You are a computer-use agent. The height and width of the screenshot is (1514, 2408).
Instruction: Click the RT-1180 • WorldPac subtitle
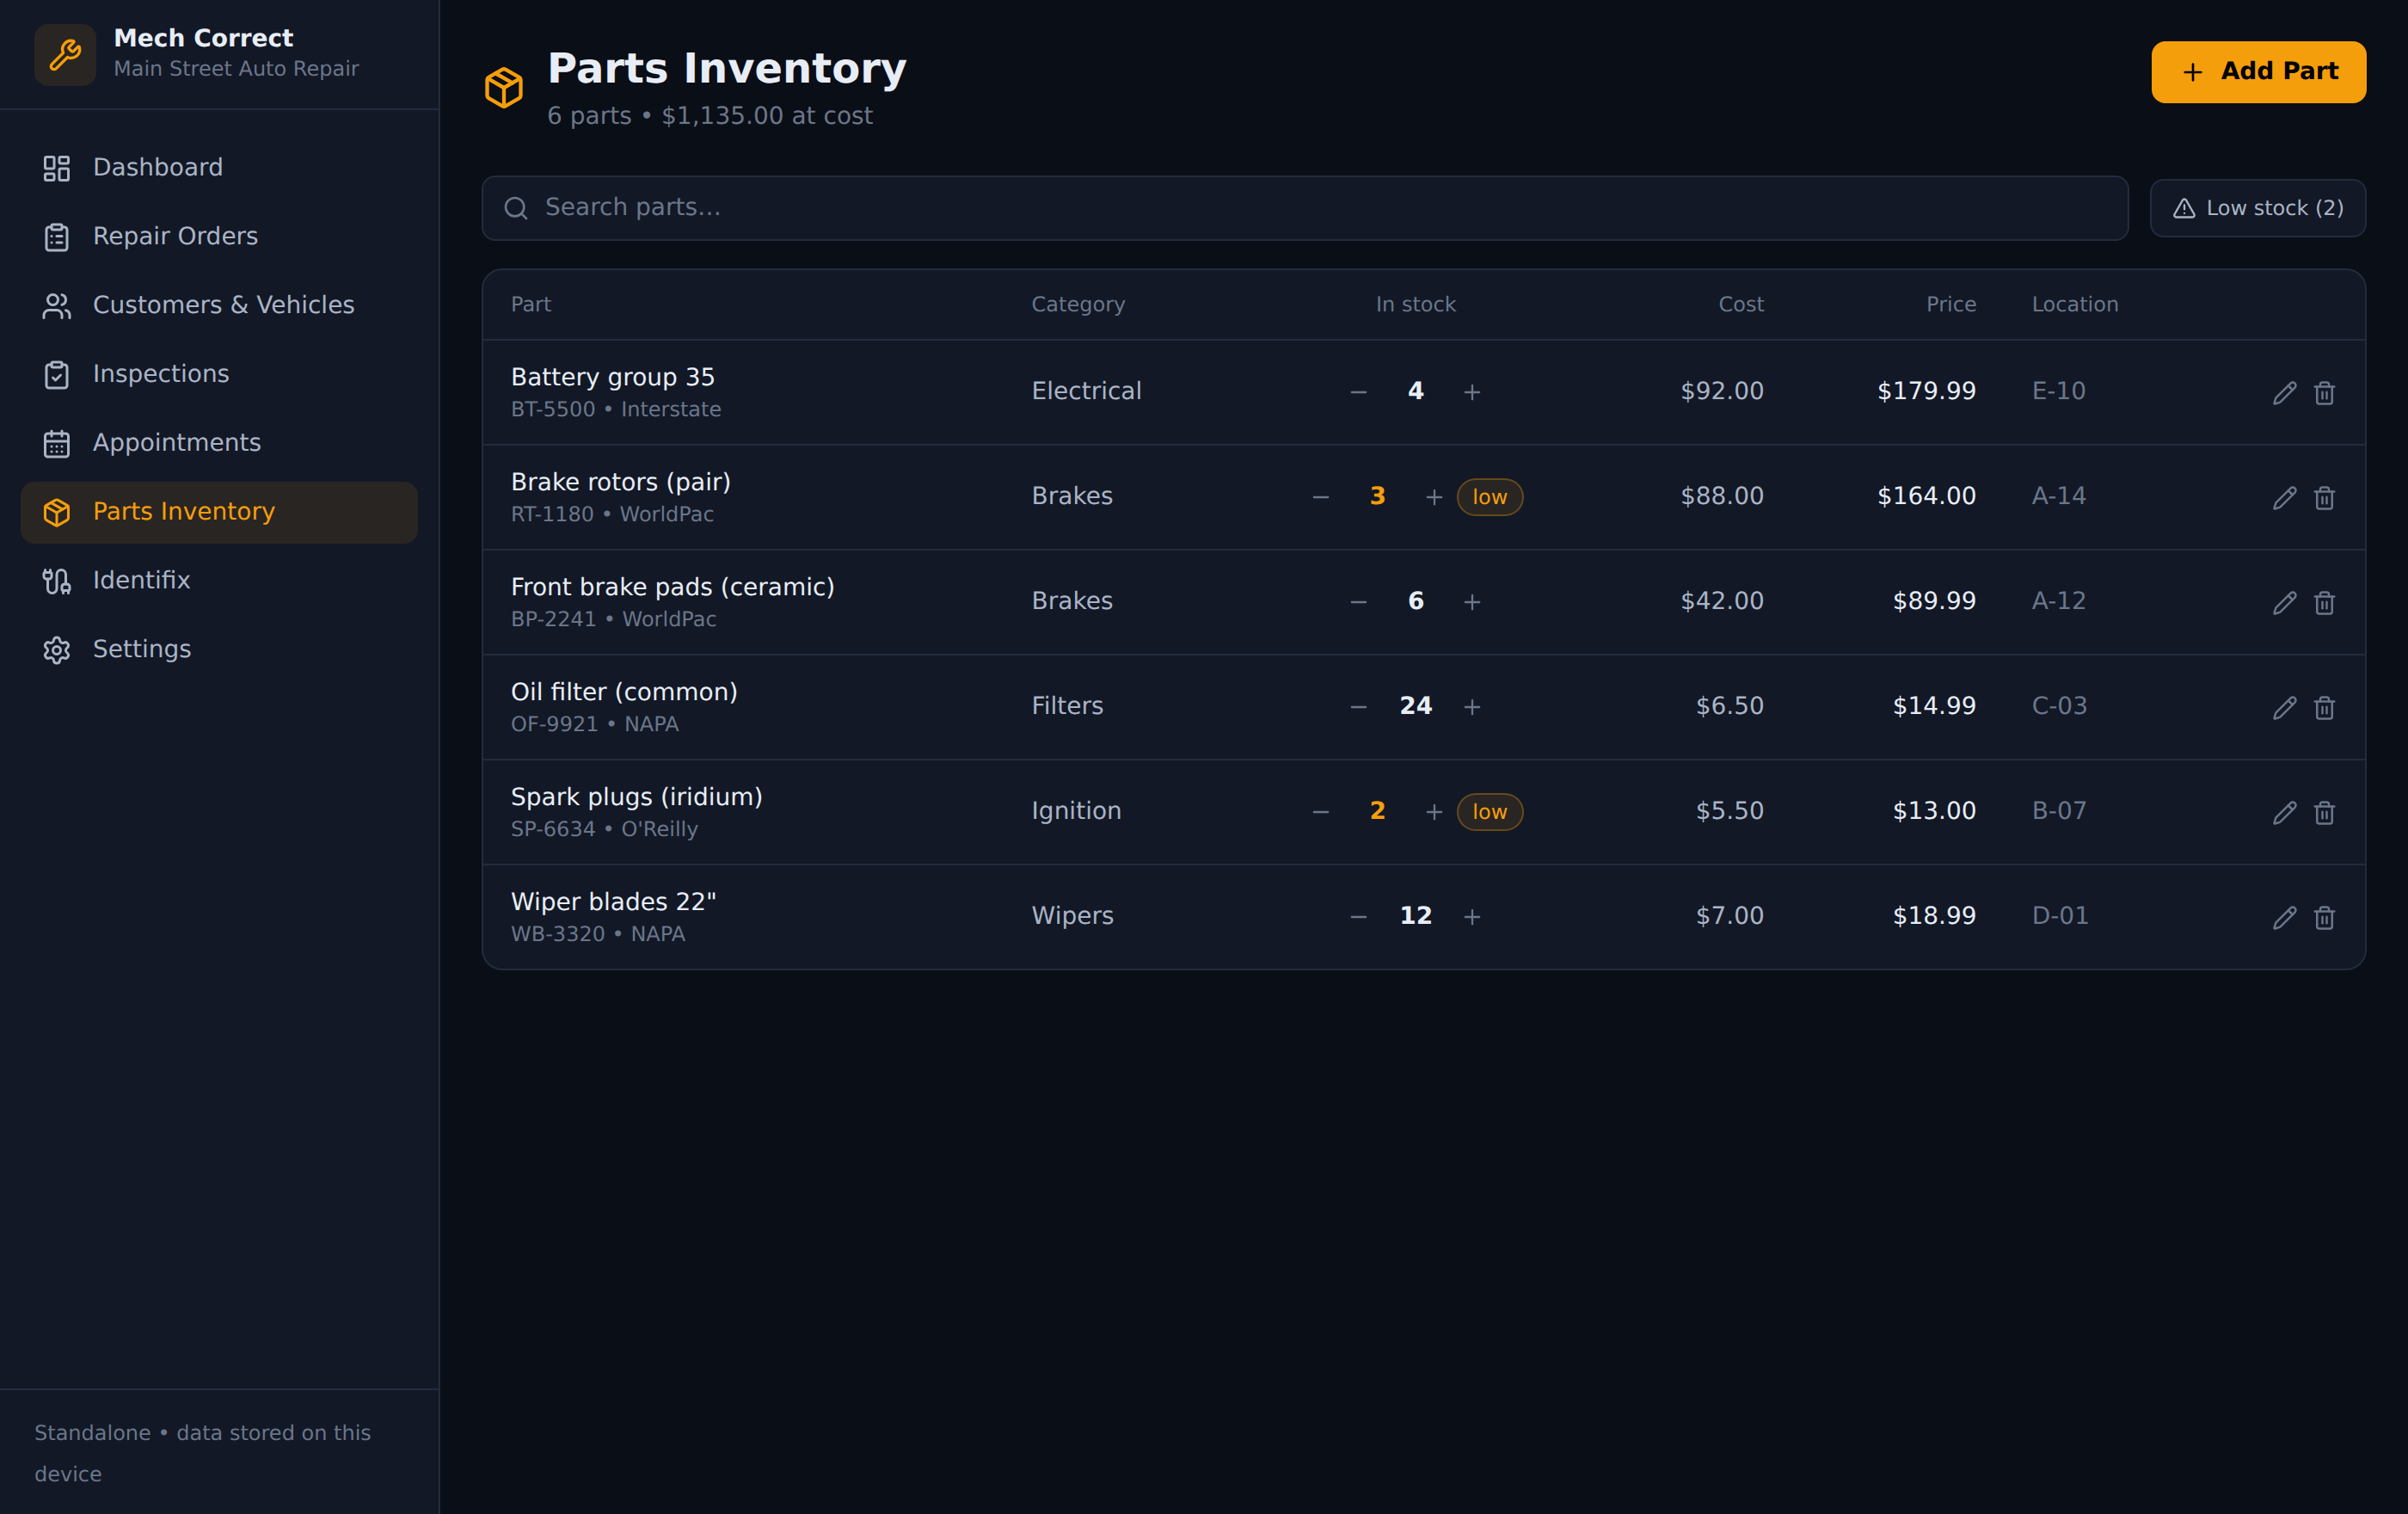(x=612, y=514)
